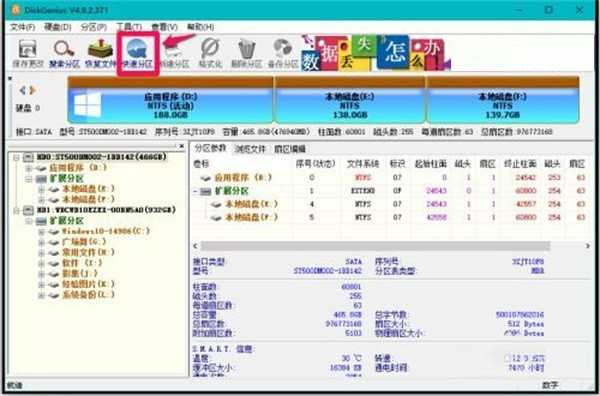The height and width of the screenshot is (396, 600).
Task: Expand local disk (F:) tree node
Action: coord(41,199)
